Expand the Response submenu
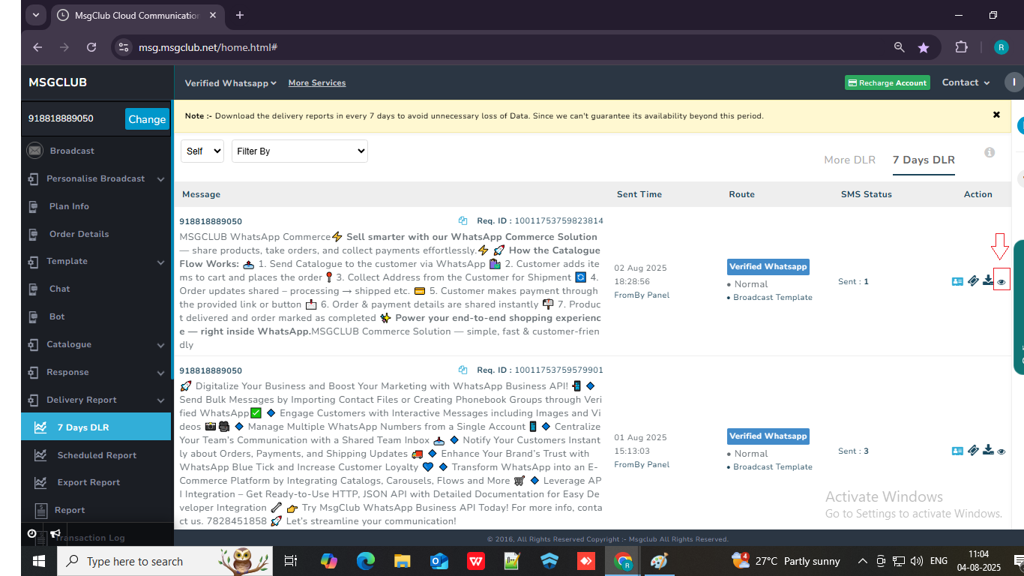 point(96,372)
